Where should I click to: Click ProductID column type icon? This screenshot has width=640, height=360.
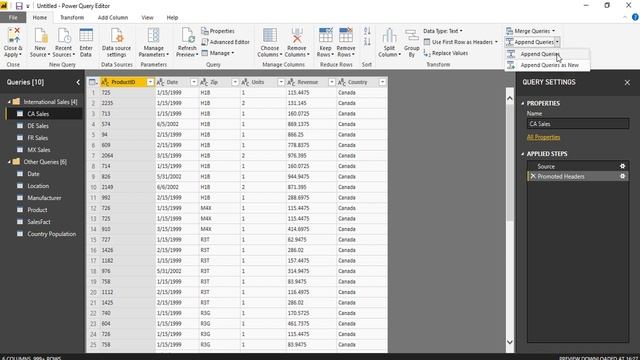[x=105, y=82]
